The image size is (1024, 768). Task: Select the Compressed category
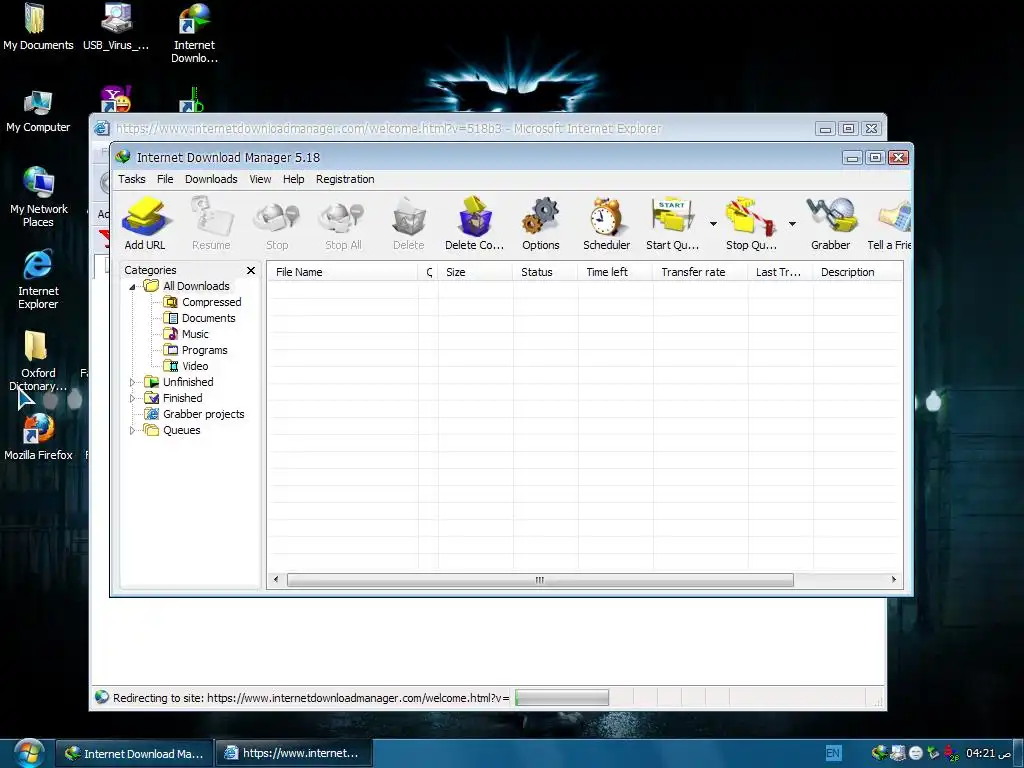coord(212,302)
